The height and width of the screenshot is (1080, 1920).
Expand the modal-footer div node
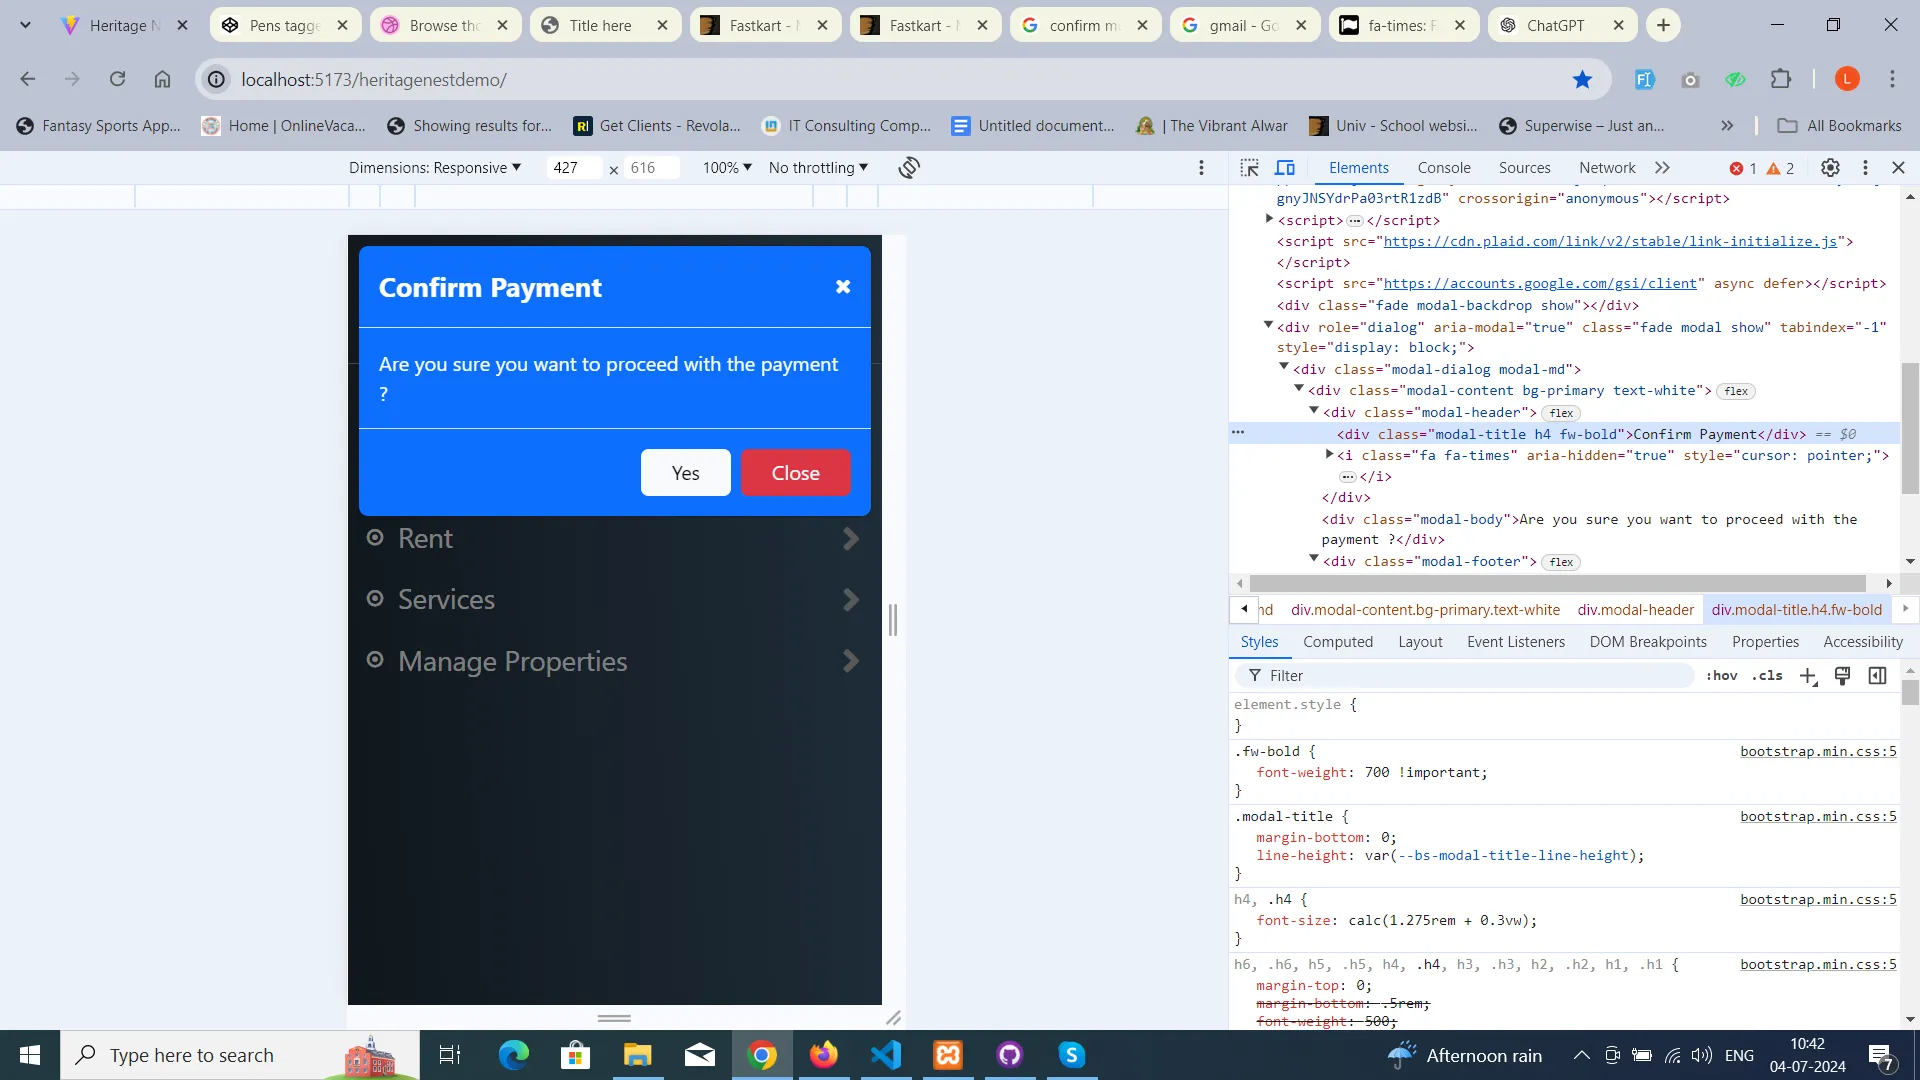click(x=1314, y=560)
